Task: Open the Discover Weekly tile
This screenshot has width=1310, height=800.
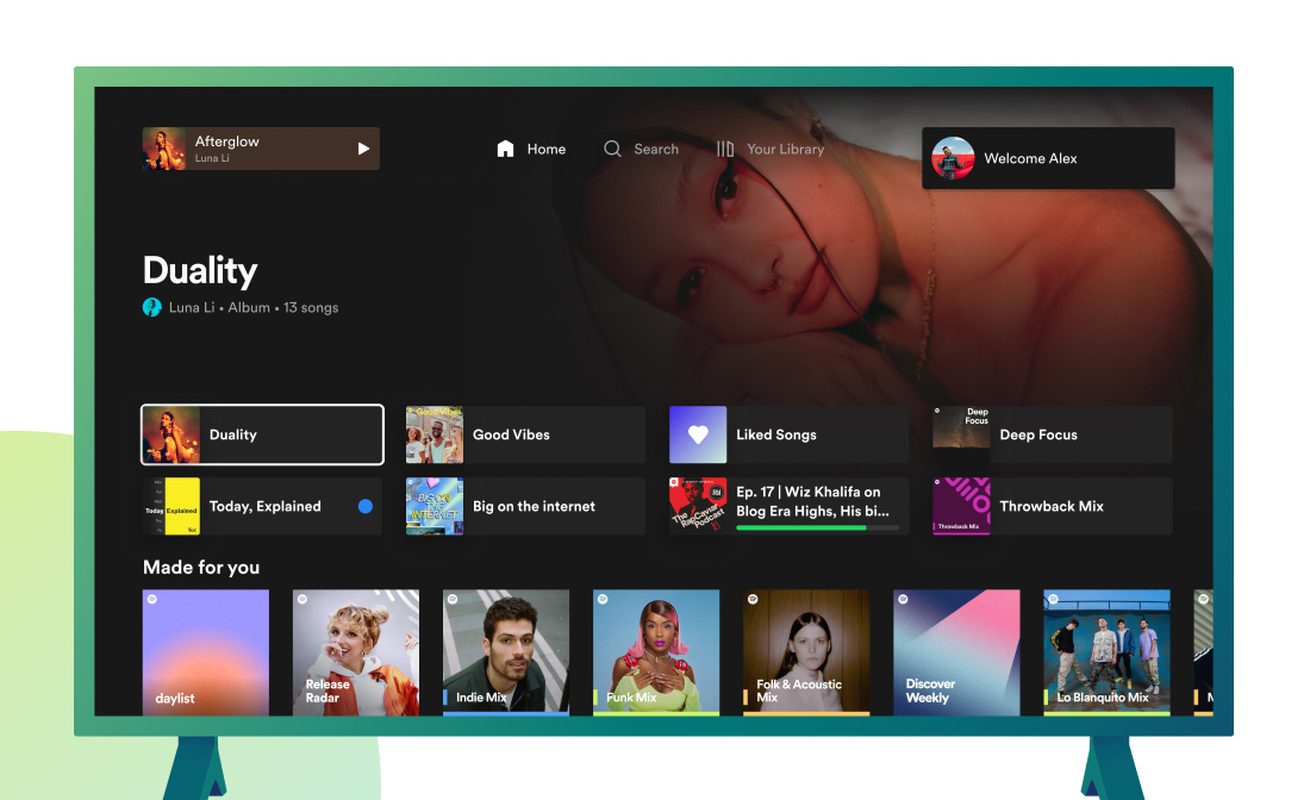Action: (957, 652)
